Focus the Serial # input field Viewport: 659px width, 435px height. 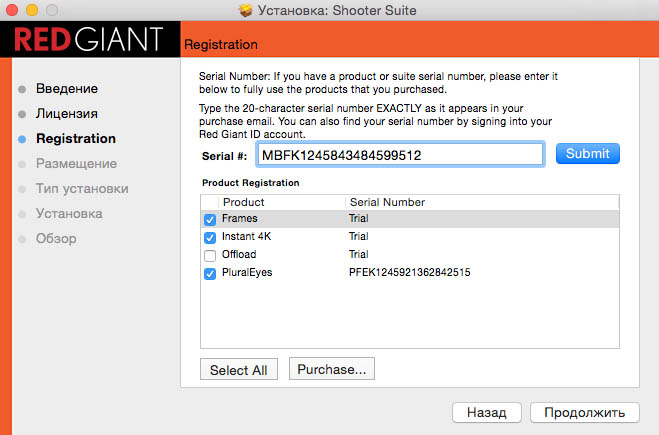[401, 154]
